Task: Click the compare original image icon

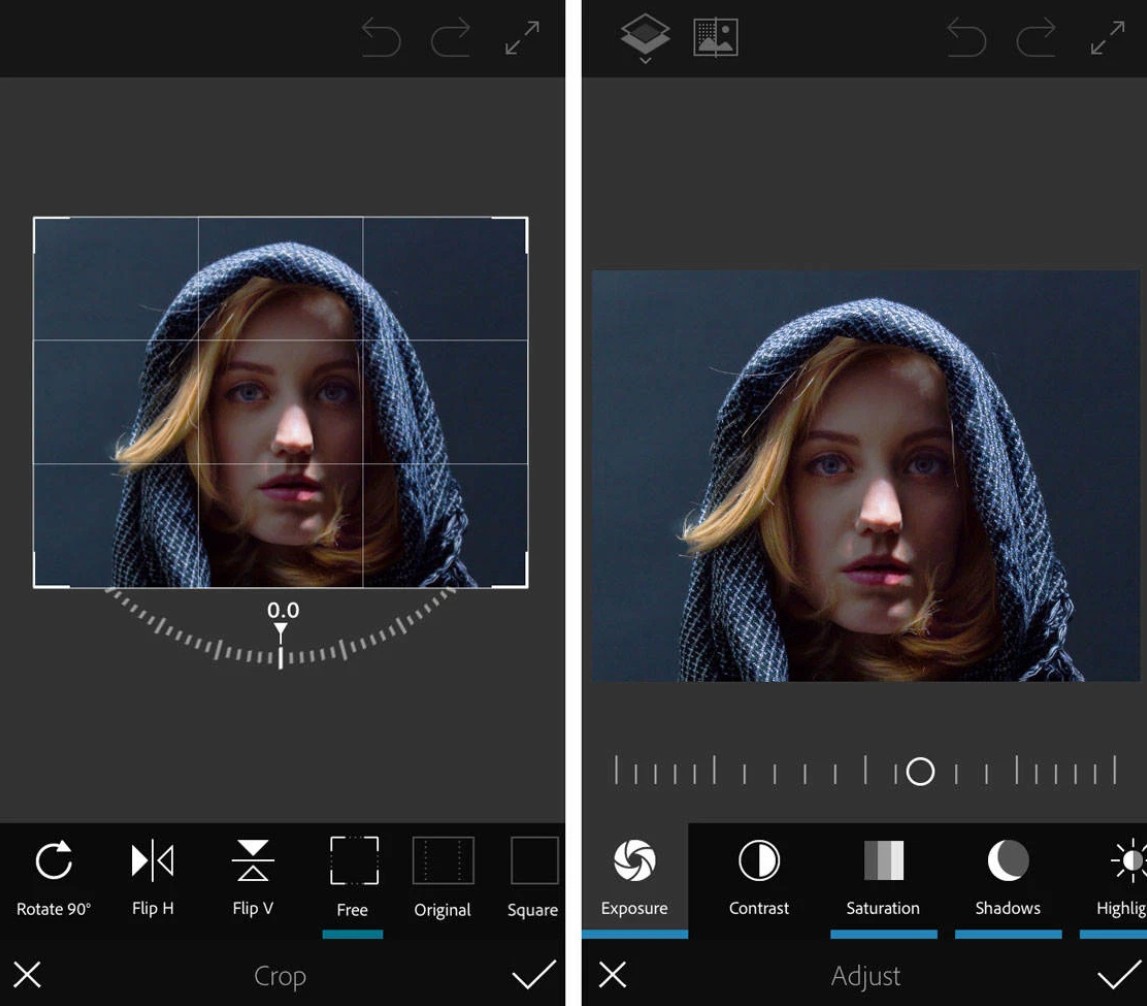Action: (x=715, y=38)
